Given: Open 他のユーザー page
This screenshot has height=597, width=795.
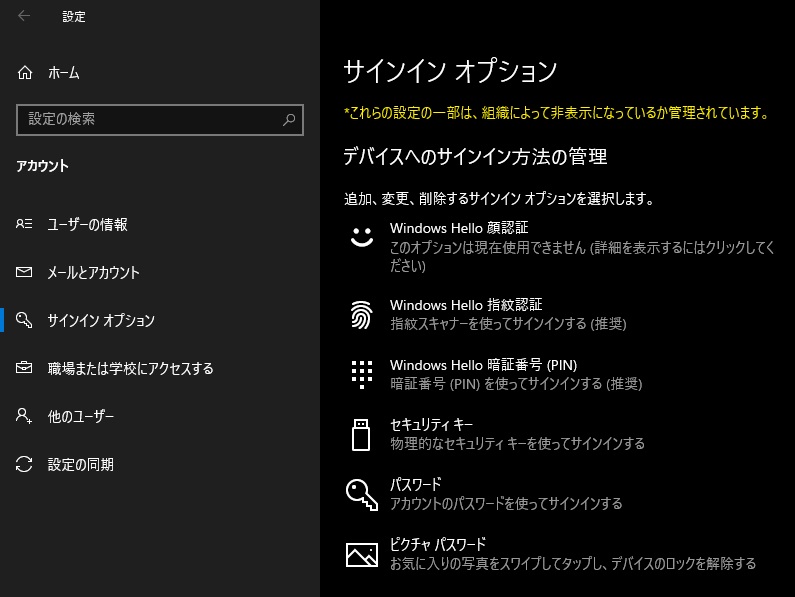Looking at the screenshot, I should point(160,416).
